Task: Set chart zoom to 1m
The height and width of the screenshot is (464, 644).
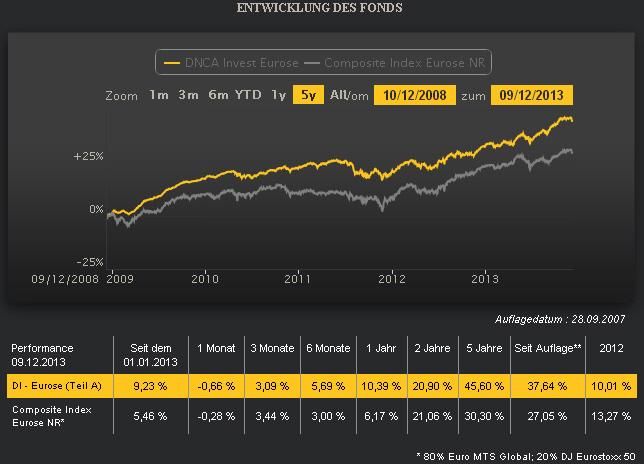Action: click(159, 95)
